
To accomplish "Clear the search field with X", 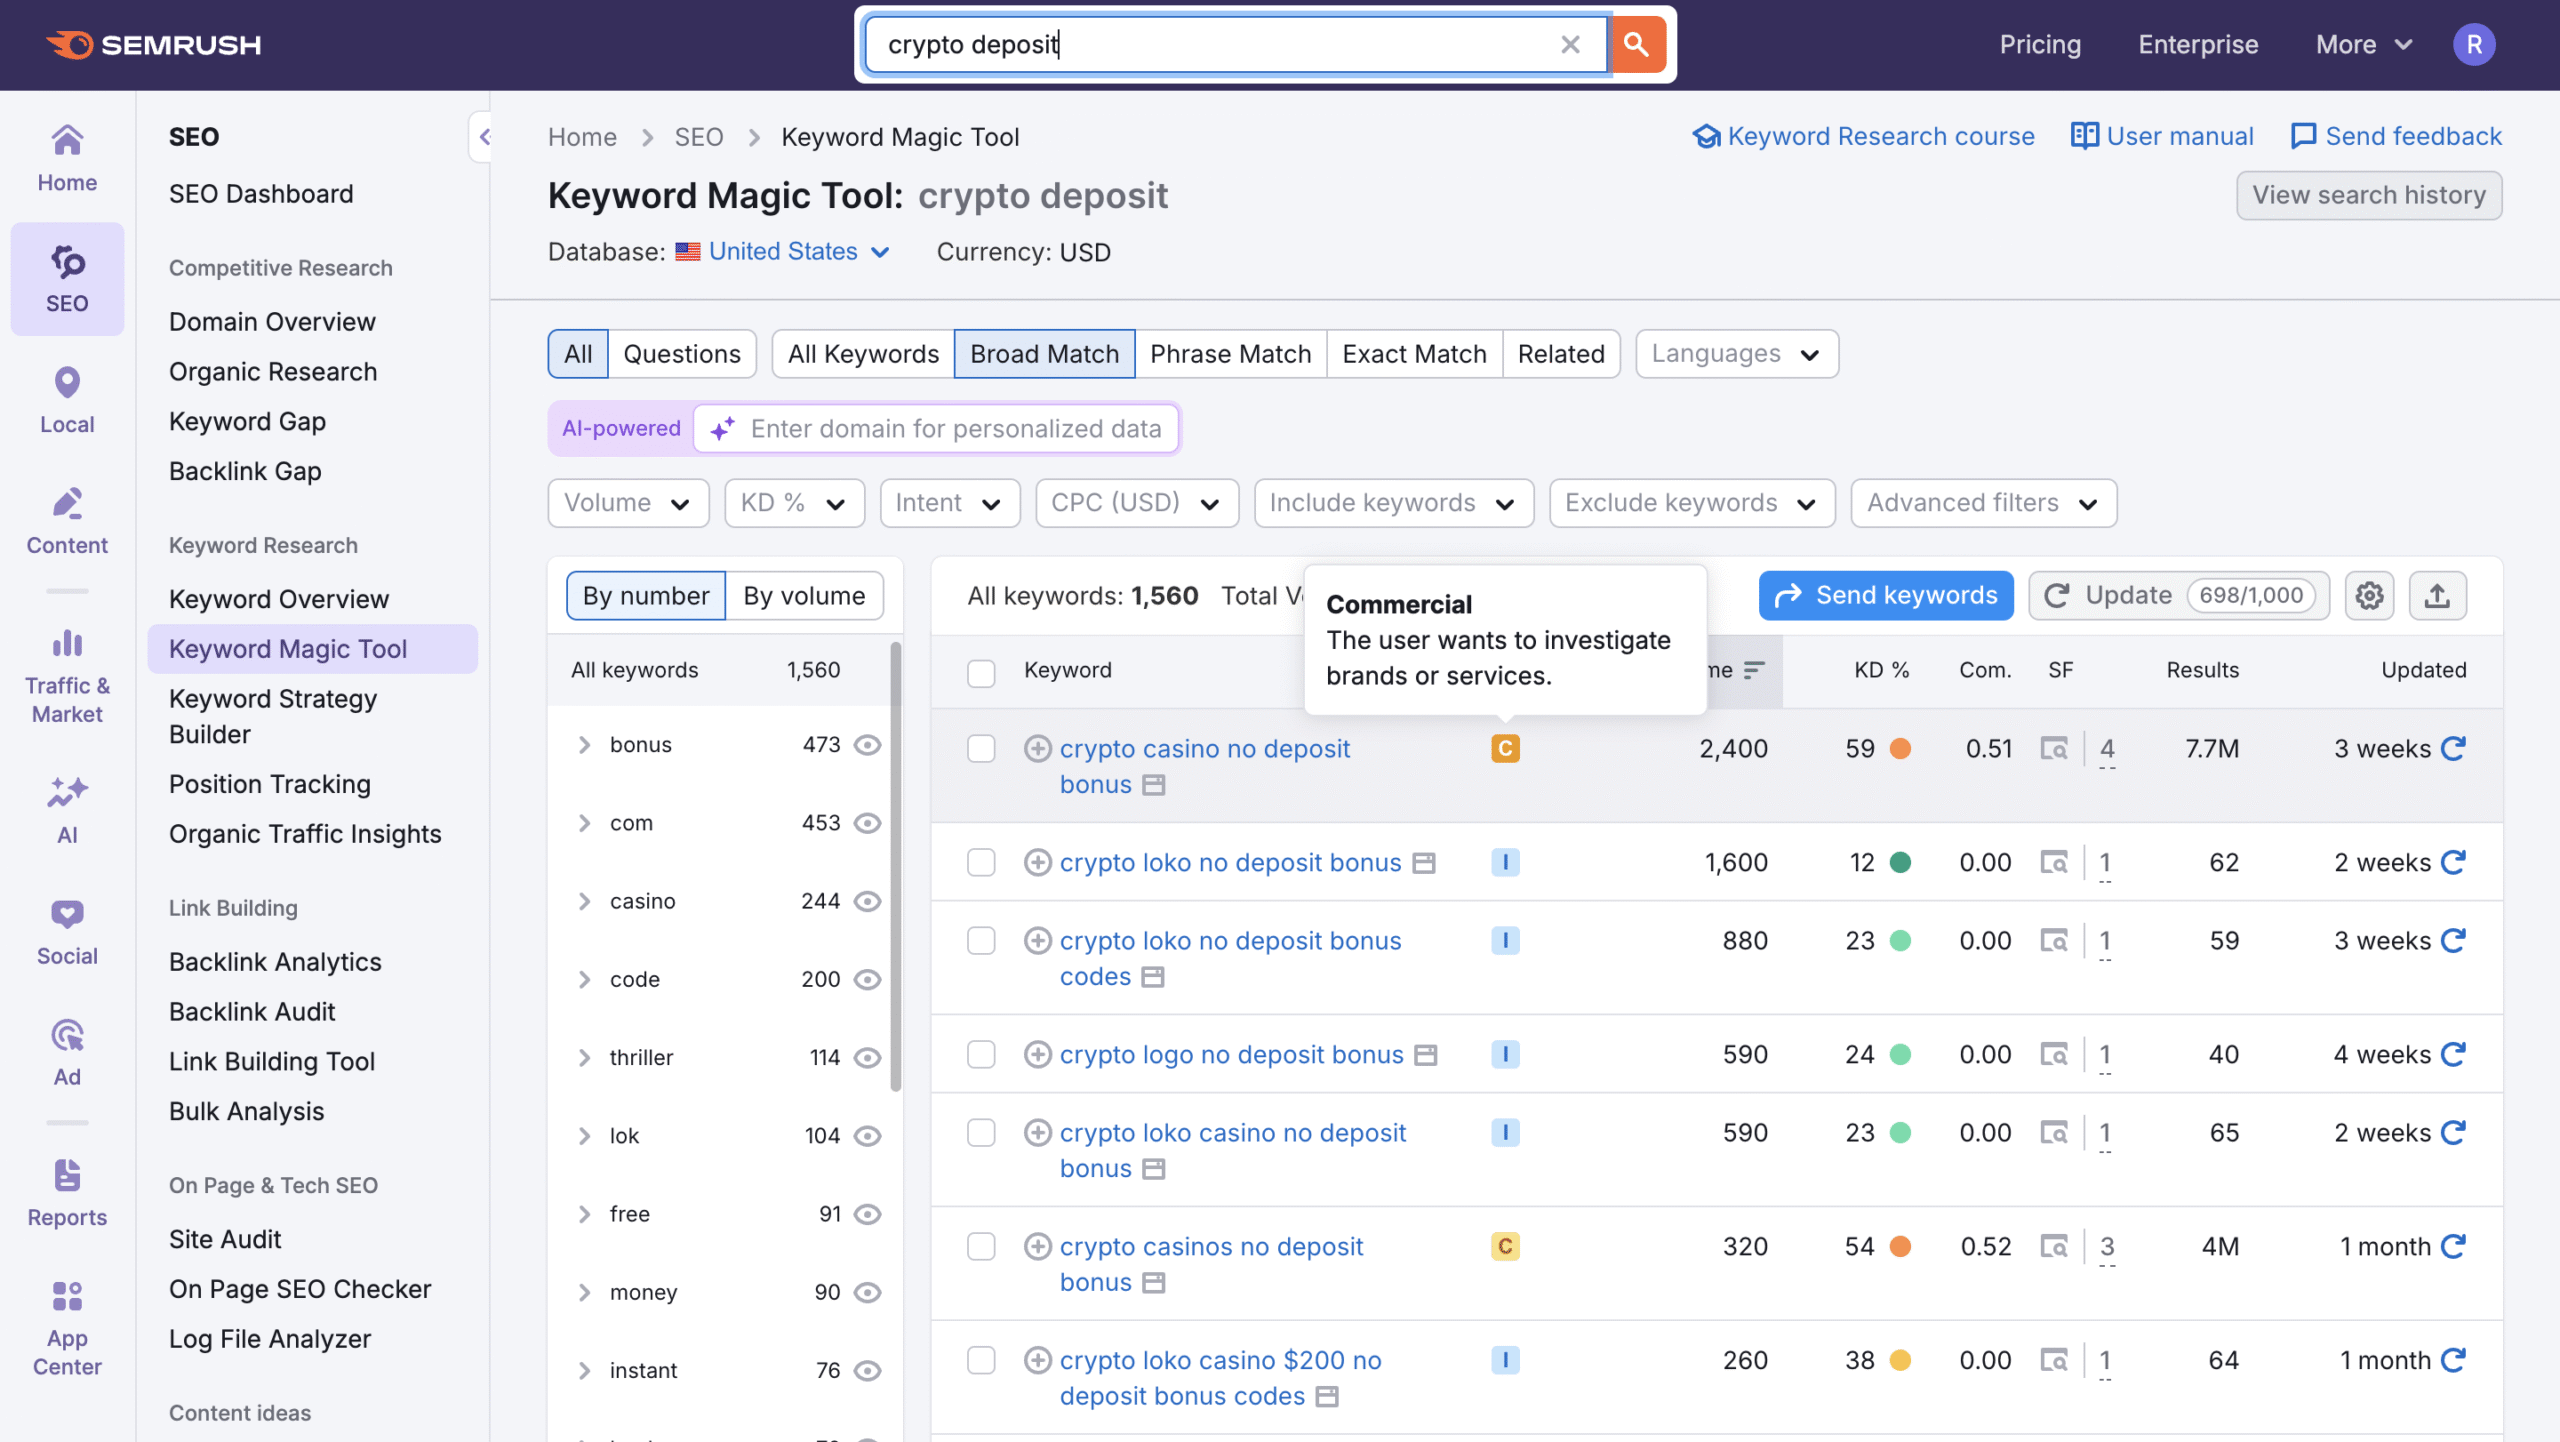I will tap(1570, 45).
